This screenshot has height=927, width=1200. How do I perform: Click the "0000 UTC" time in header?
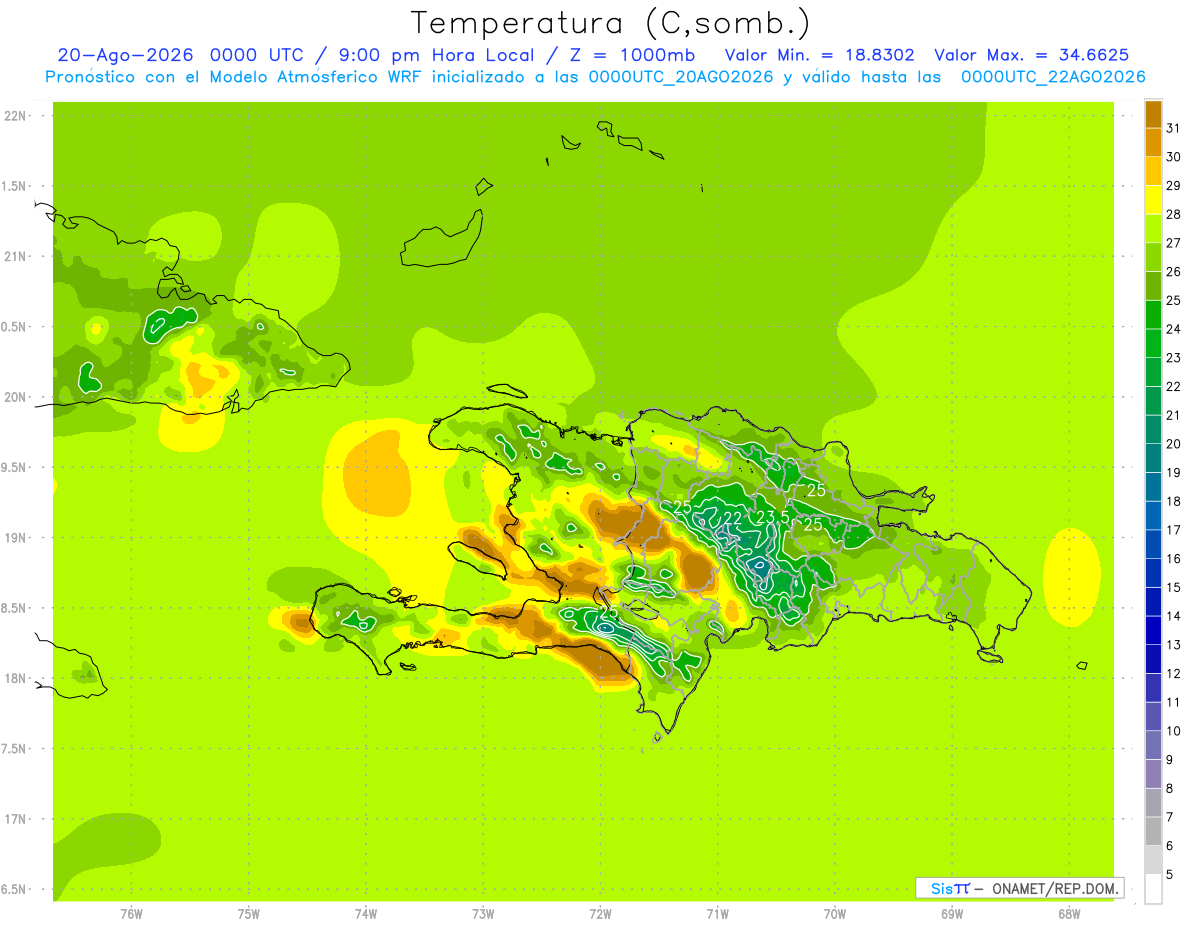click(x=259, y=55)
